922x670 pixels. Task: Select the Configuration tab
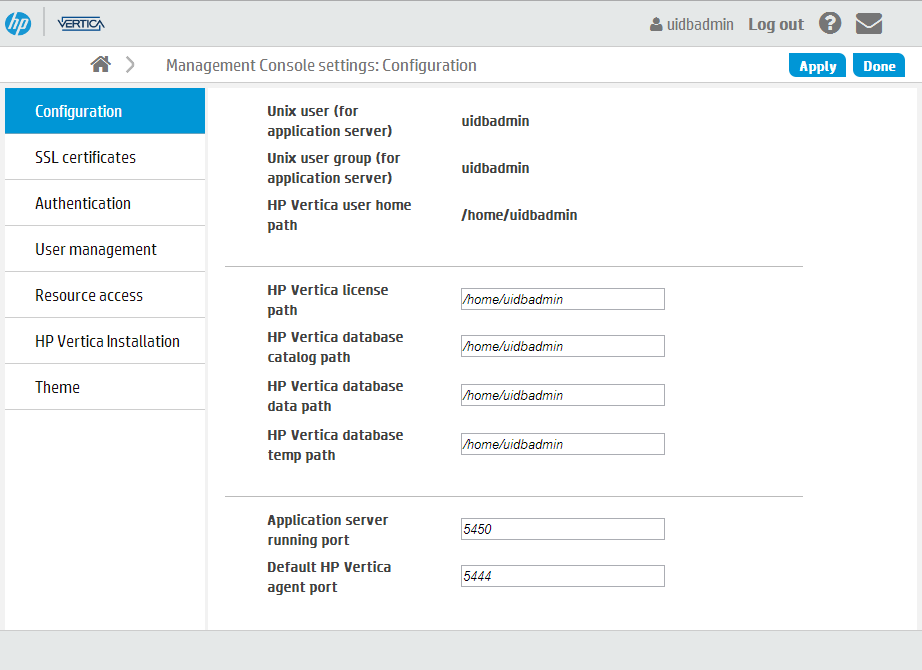coord(105,111)
